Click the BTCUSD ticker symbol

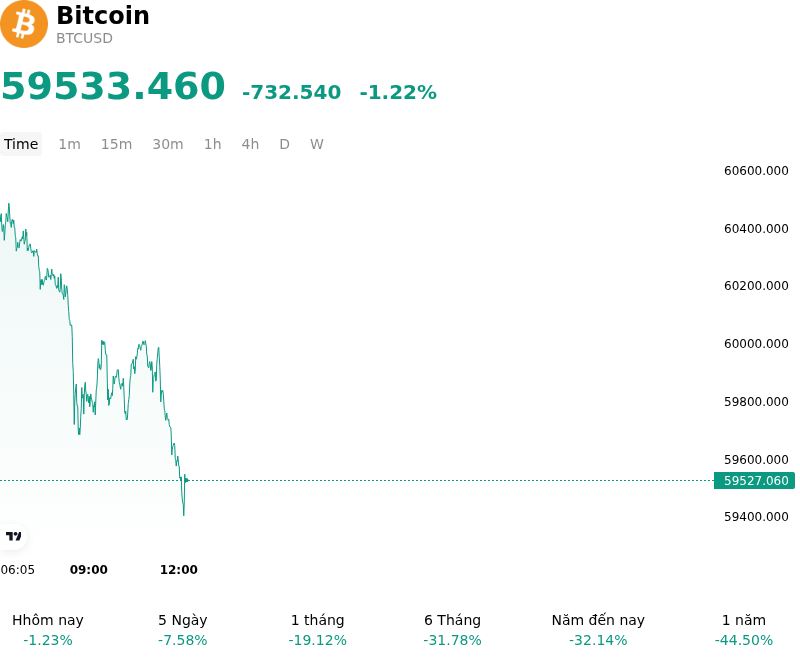[x=84, y=38]
